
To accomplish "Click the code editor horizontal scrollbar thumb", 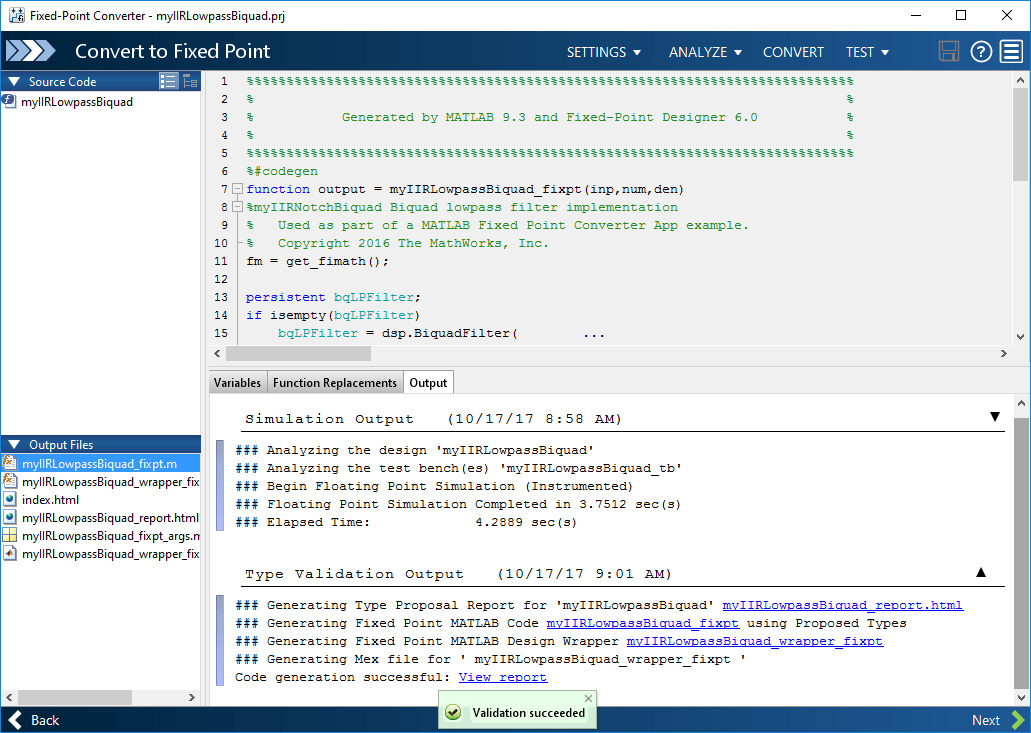I will (x=299, y=354).
